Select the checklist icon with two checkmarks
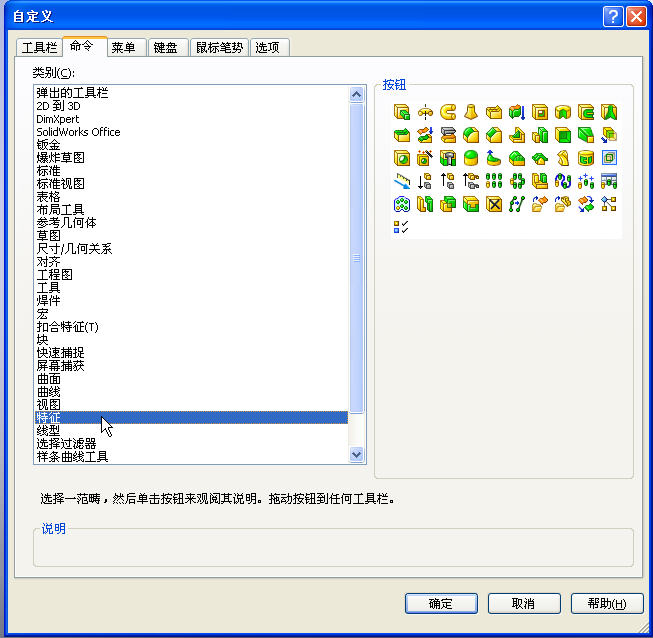653x638 pixels. [401, 227]
